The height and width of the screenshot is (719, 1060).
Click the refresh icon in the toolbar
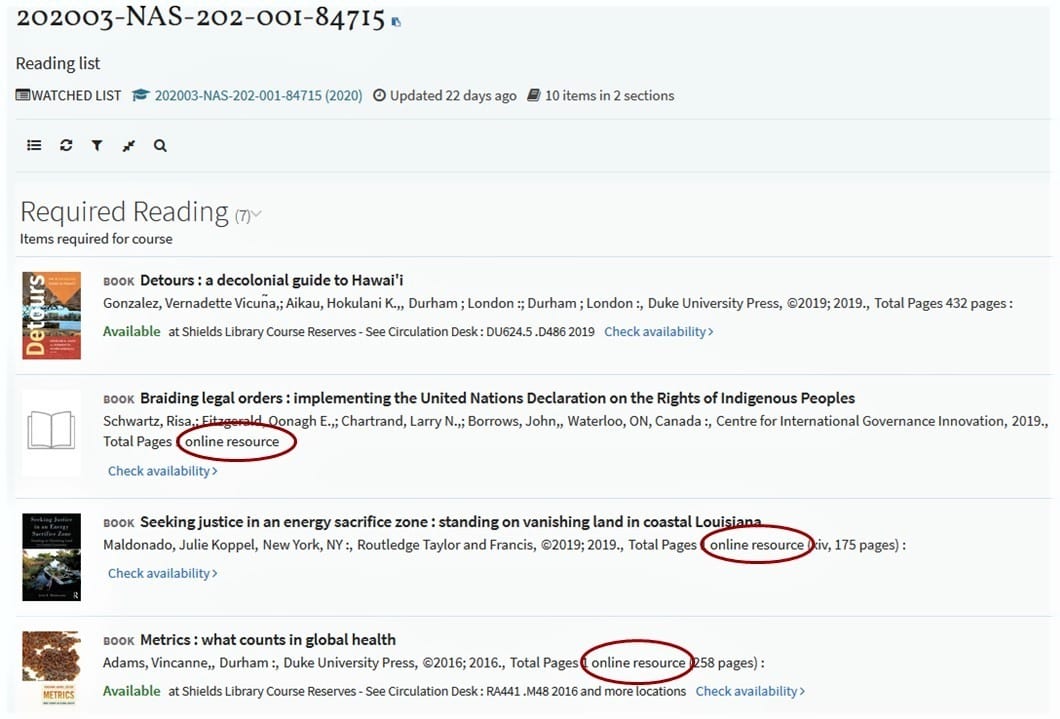[66, 145]
